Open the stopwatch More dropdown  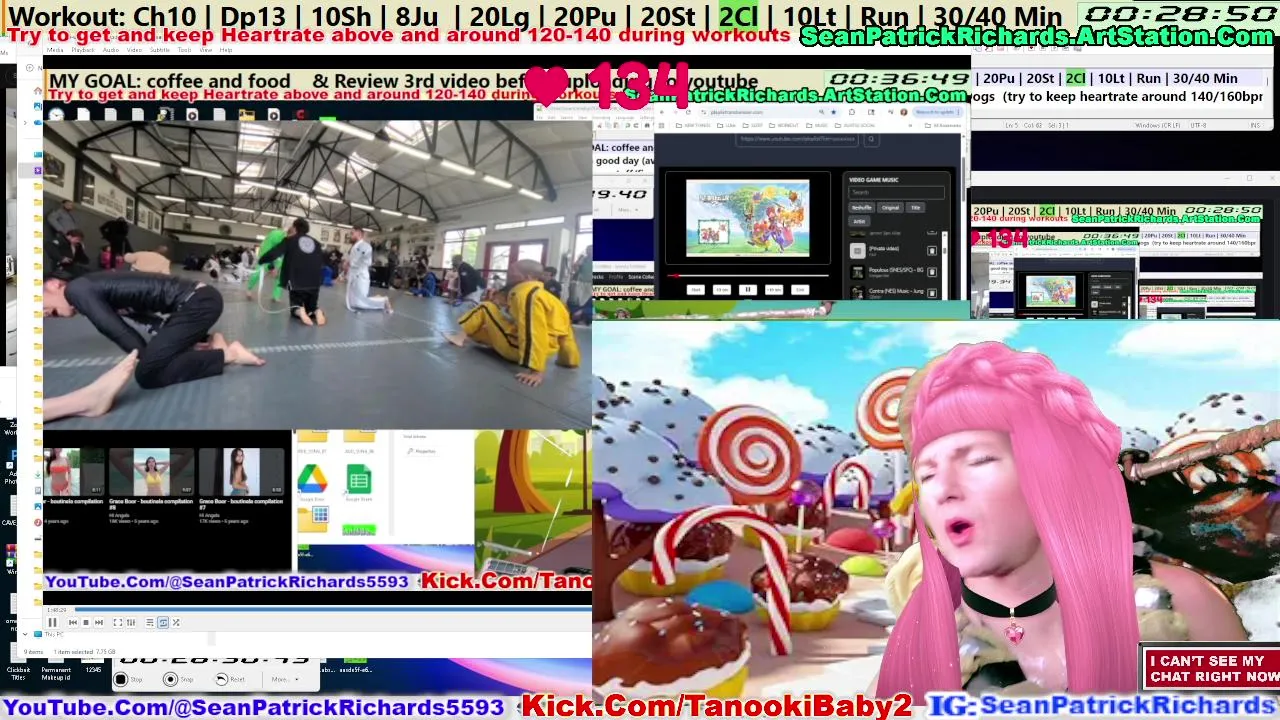[285, 679]
